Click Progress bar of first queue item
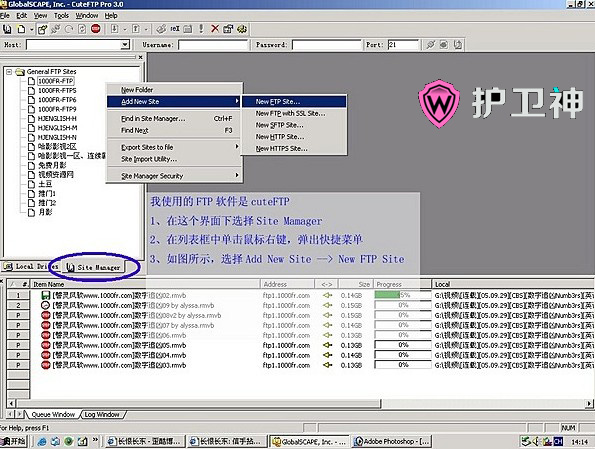 point(403,295)
